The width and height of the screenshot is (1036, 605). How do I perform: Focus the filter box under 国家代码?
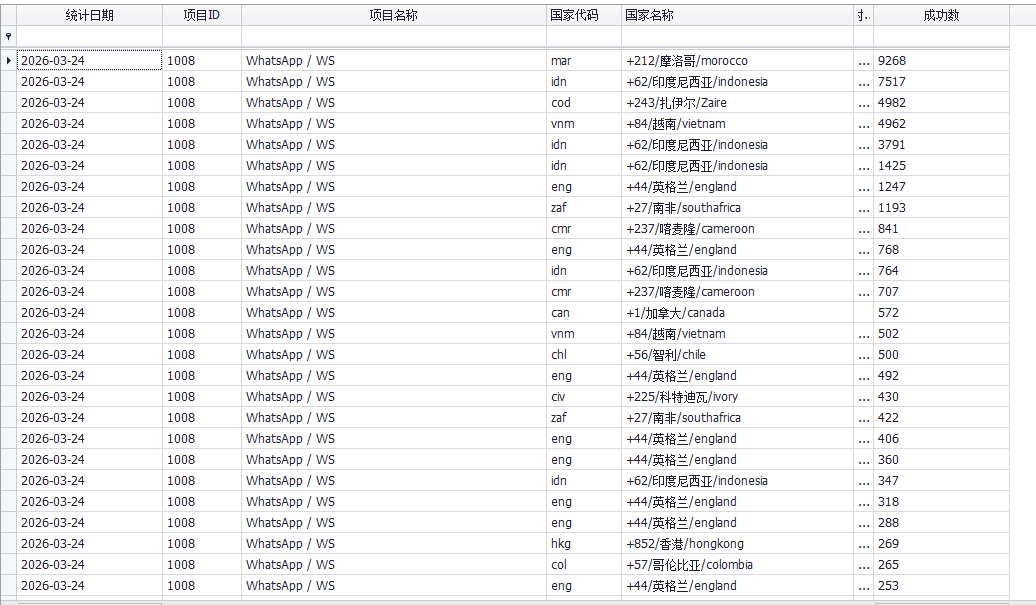pyautogui.click(x=584, y=36)
